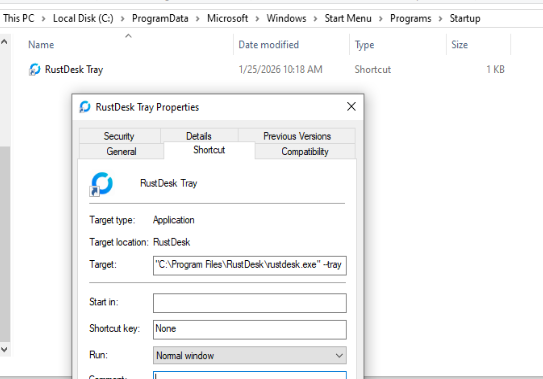This screenshot has width=543, height=379.
Task: Expand chevron after Local Disk (C:)
Action: 123,18
